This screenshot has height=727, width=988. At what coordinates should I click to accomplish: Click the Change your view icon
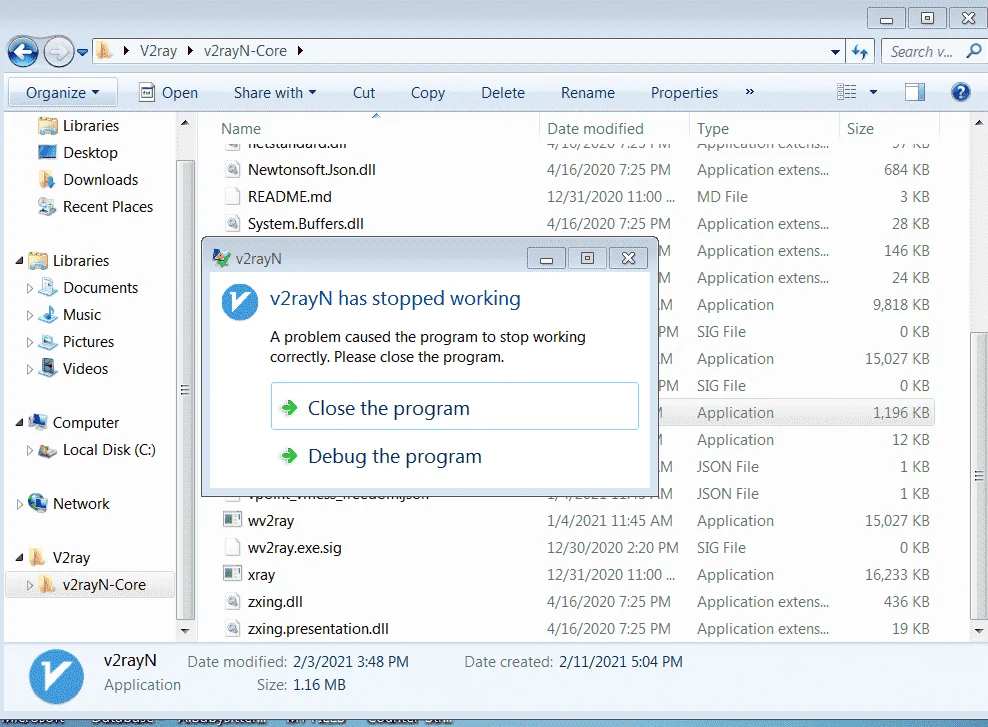click(846, 92)
